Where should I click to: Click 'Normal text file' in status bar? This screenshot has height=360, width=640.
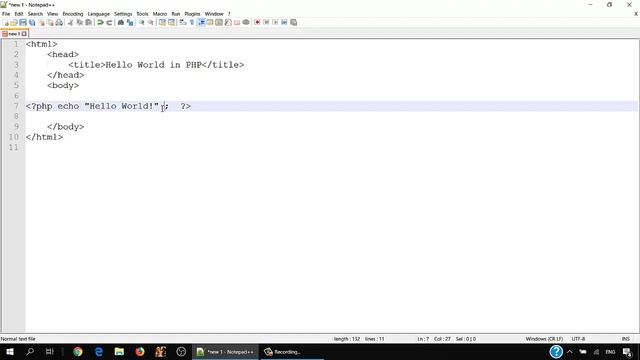tap(18, 339)
